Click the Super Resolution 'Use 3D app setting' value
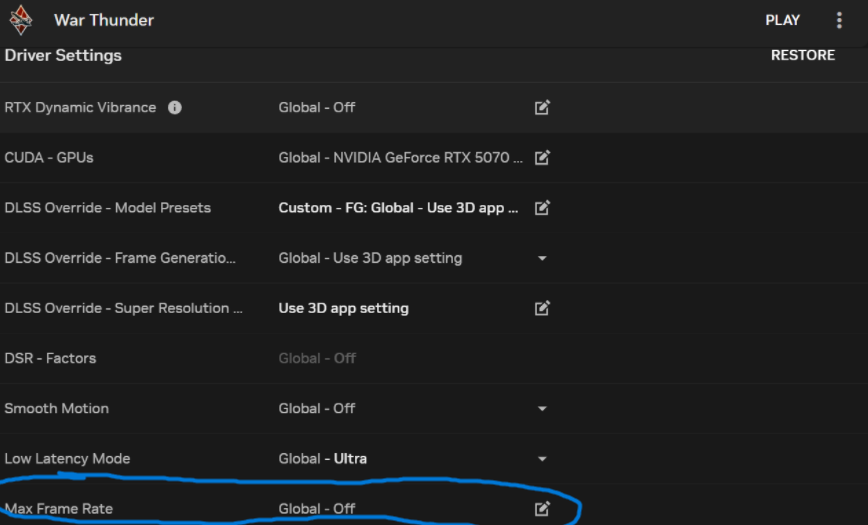This screenshot has height=525, width=868. click(x=343, y=308)
